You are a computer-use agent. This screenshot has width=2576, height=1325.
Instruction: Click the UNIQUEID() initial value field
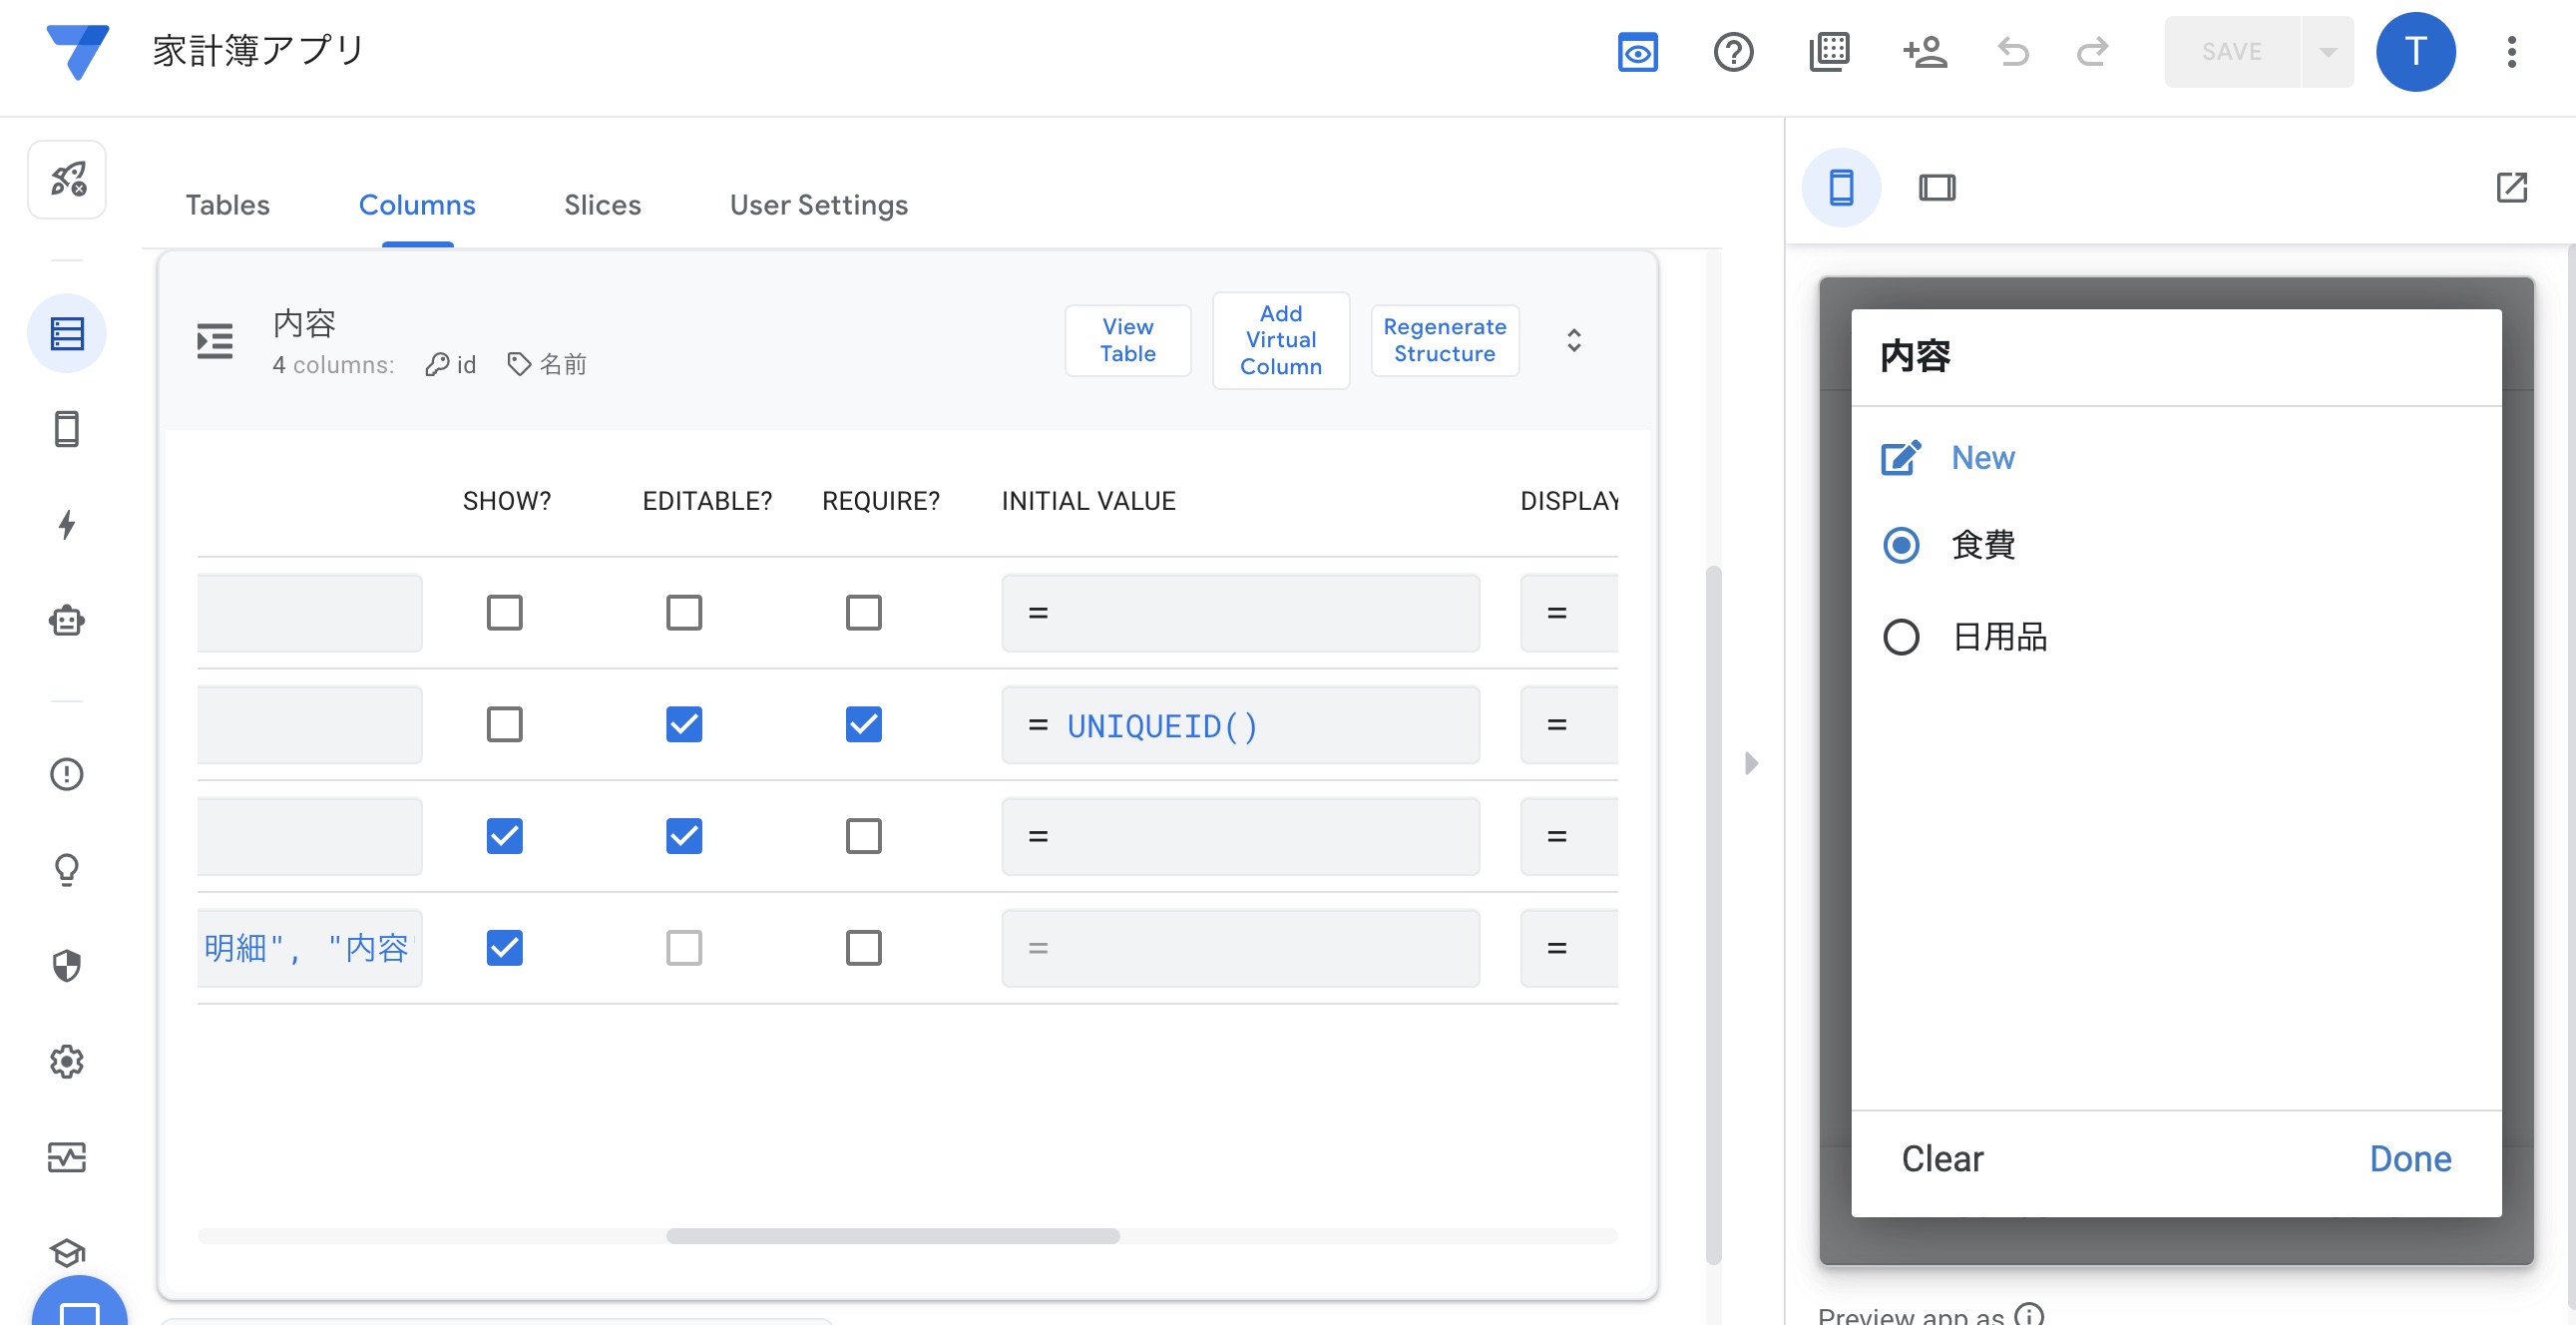[1240, 725]
